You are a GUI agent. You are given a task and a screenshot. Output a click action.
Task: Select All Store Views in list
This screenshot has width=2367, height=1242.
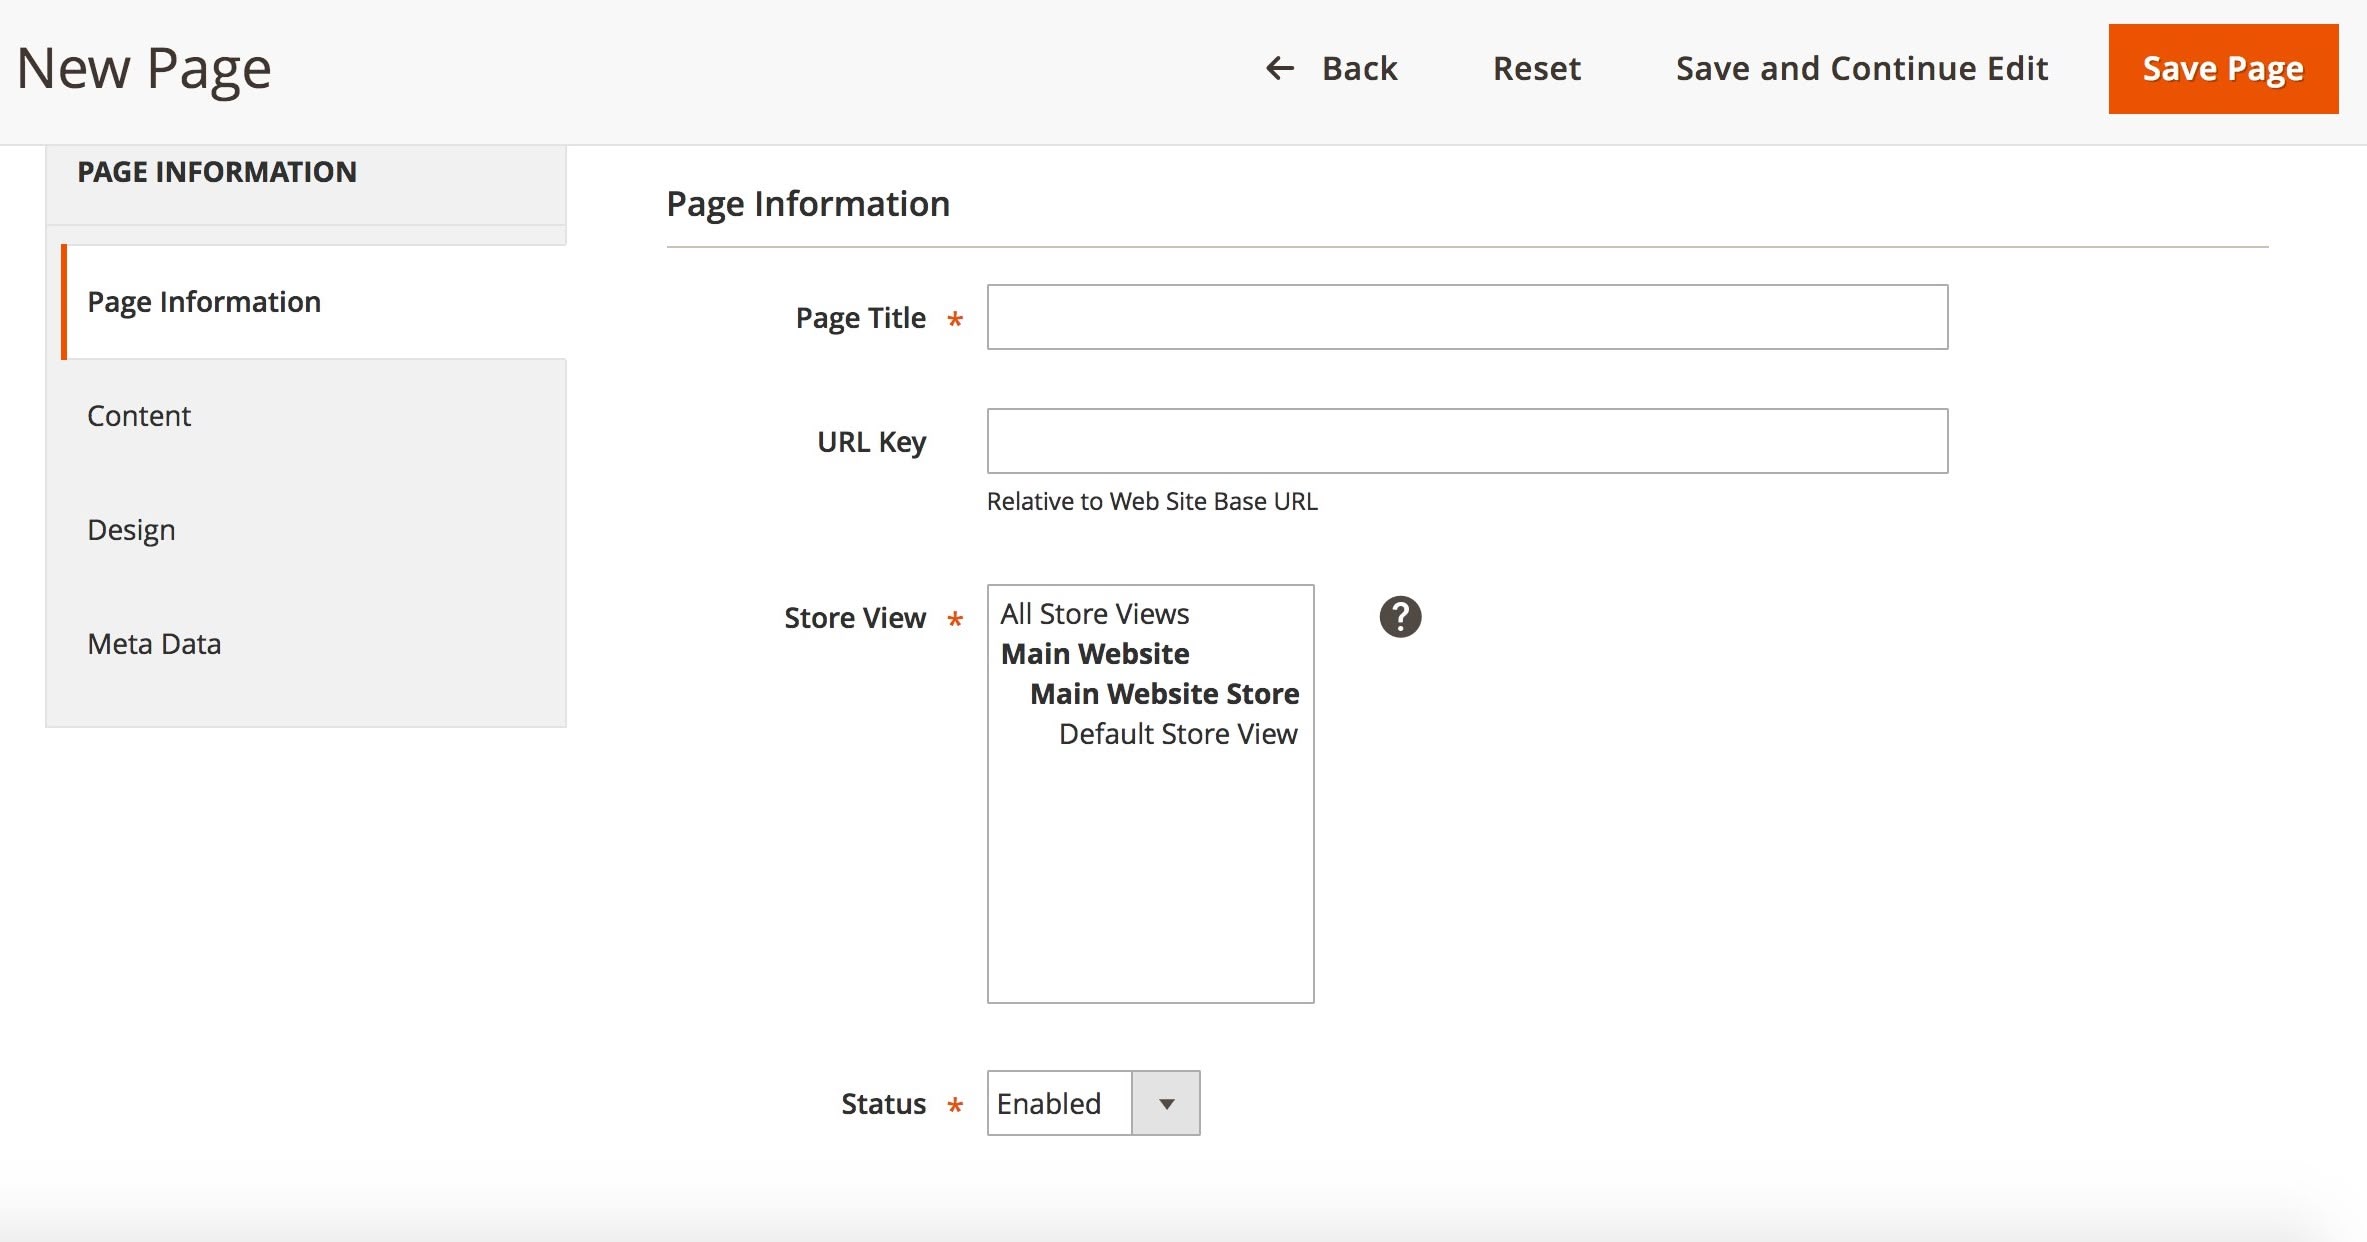(x=1095, y=614)
